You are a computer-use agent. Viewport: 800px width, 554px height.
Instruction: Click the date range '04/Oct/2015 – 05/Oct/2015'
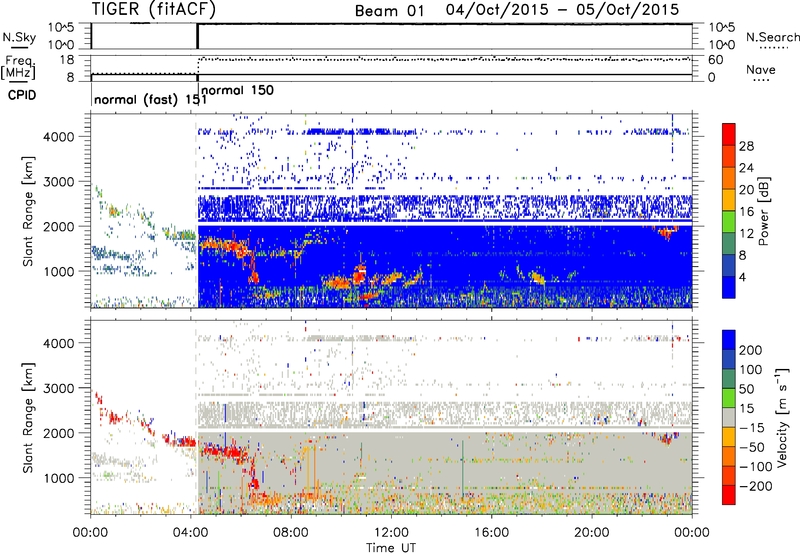pyautogui.click(x=562, y=10)
